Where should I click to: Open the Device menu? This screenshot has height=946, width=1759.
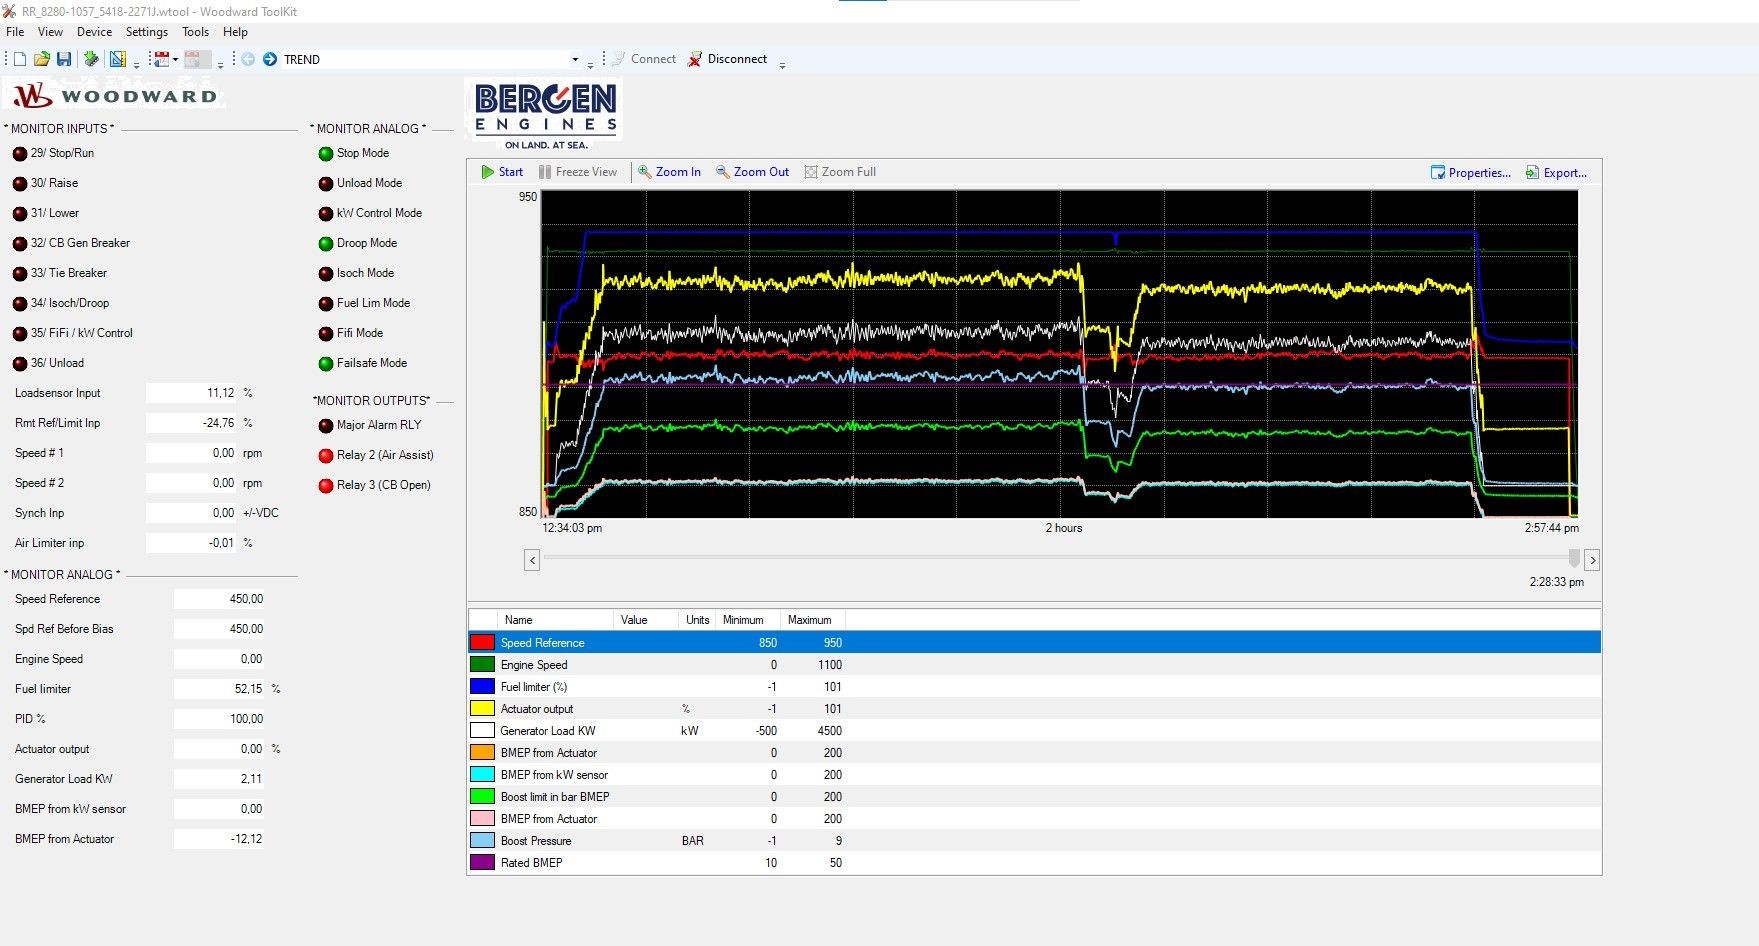point(94,32)
